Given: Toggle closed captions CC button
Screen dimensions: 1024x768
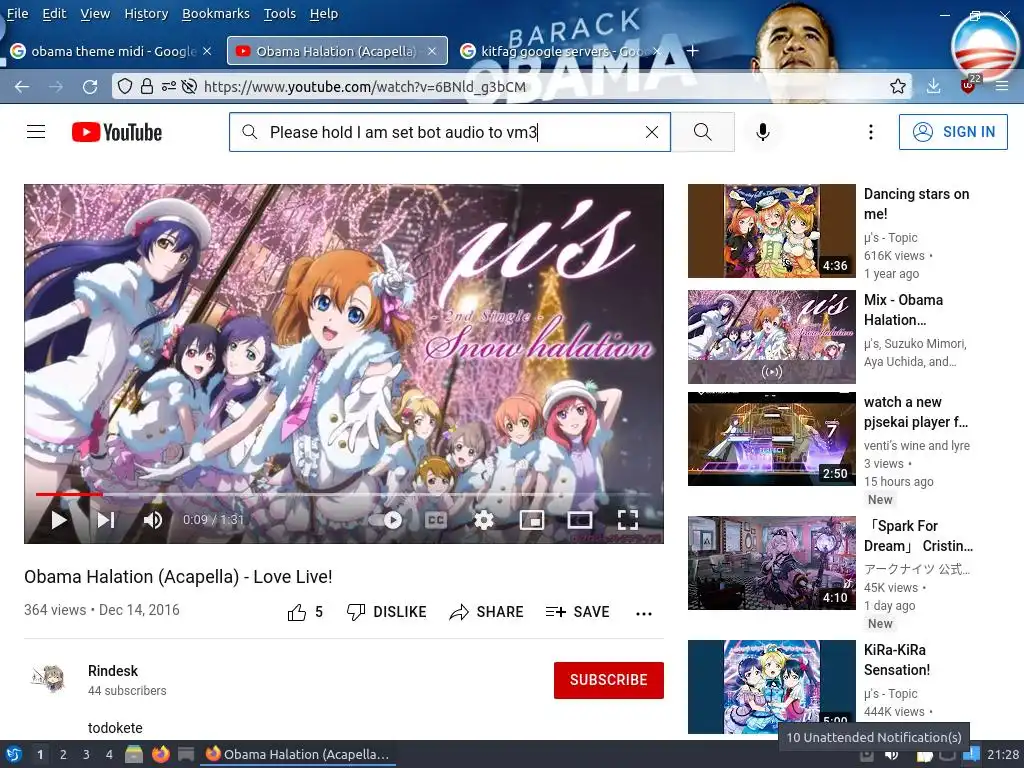Looking at the screenshot, I should point(436,520).
